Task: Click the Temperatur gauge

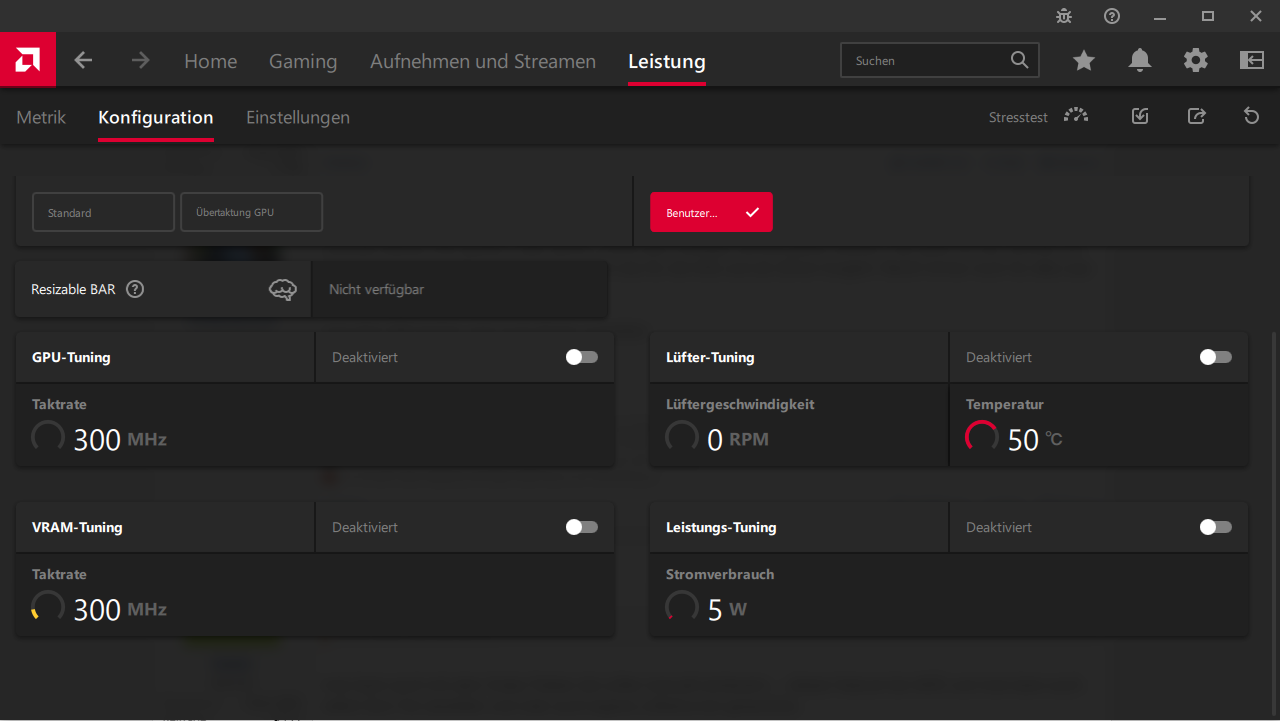Action: click(982, 437)
